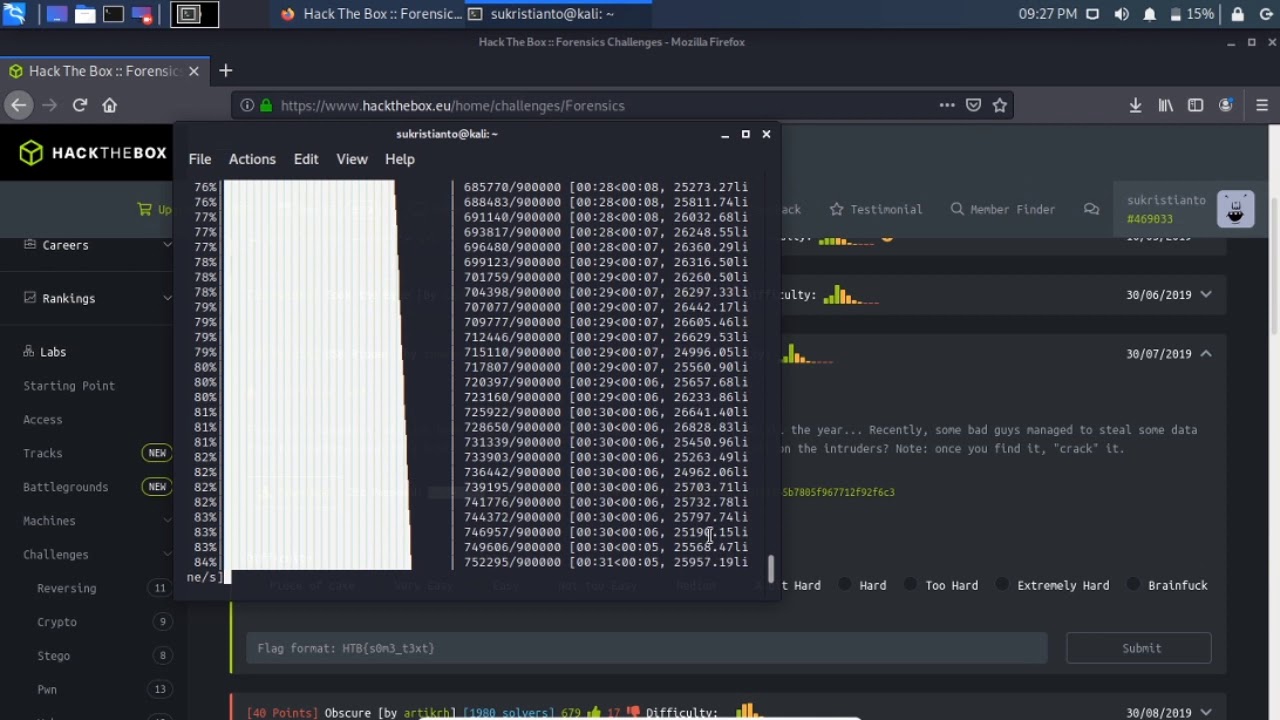Click the flag format input field
The width and height of the screenshot is (1280, 720).
click(x=646, y=648)
